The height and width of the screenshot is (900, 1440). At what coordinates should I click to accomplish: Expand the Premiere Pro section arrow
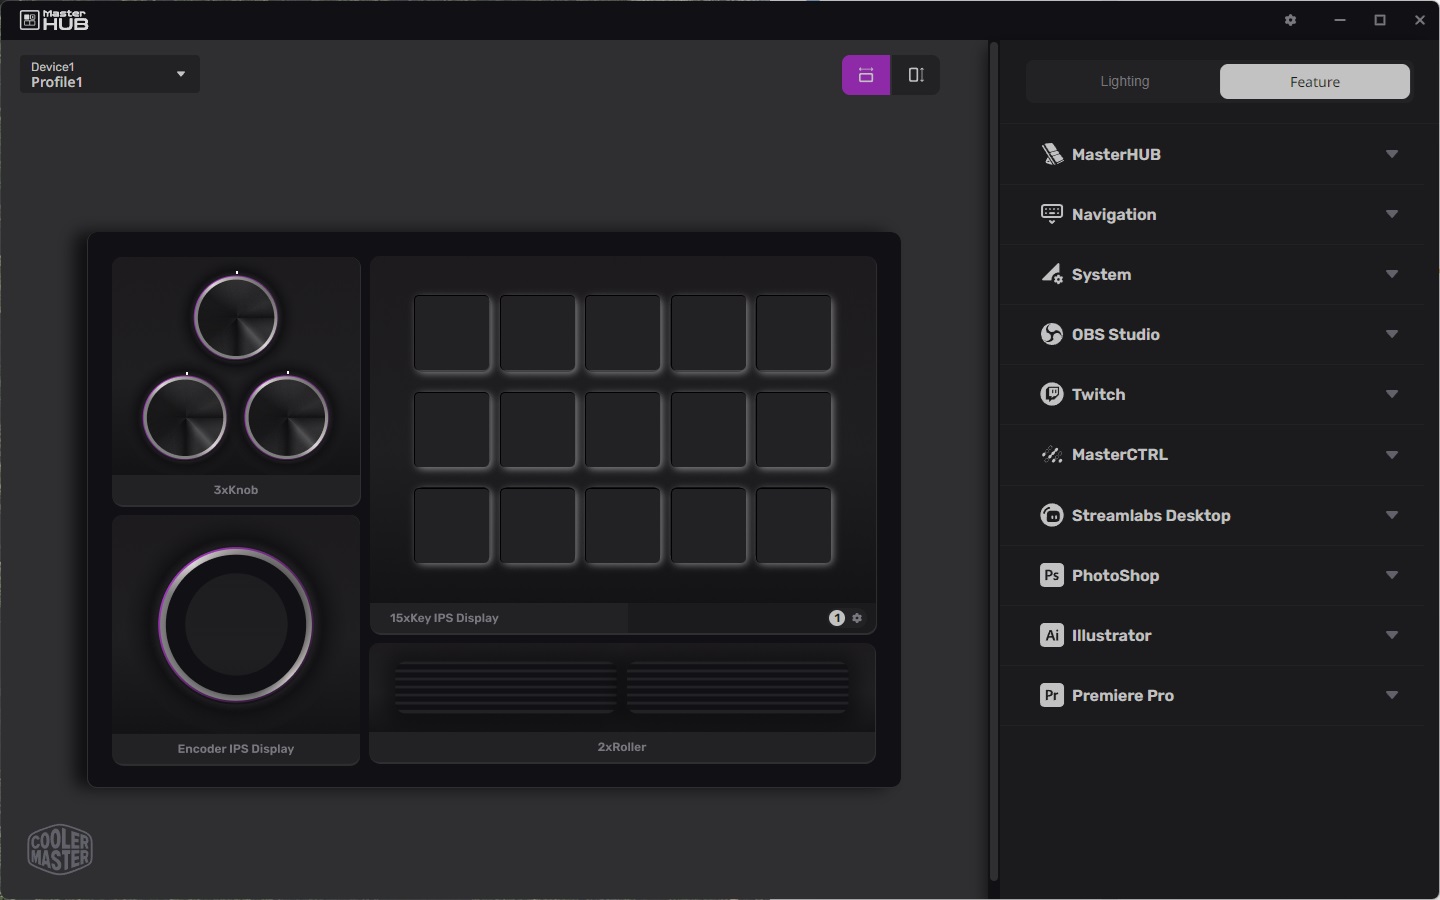tap(1392, 695)
